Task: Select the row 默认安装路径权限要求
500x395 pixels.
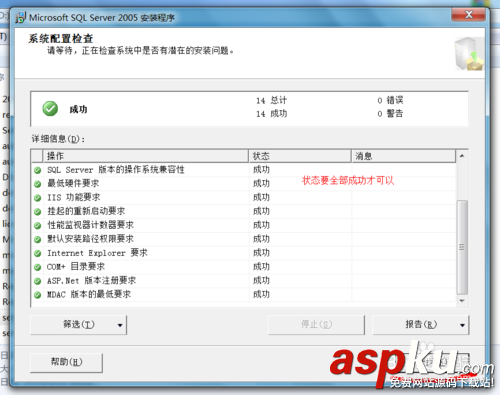Action: 243,239
